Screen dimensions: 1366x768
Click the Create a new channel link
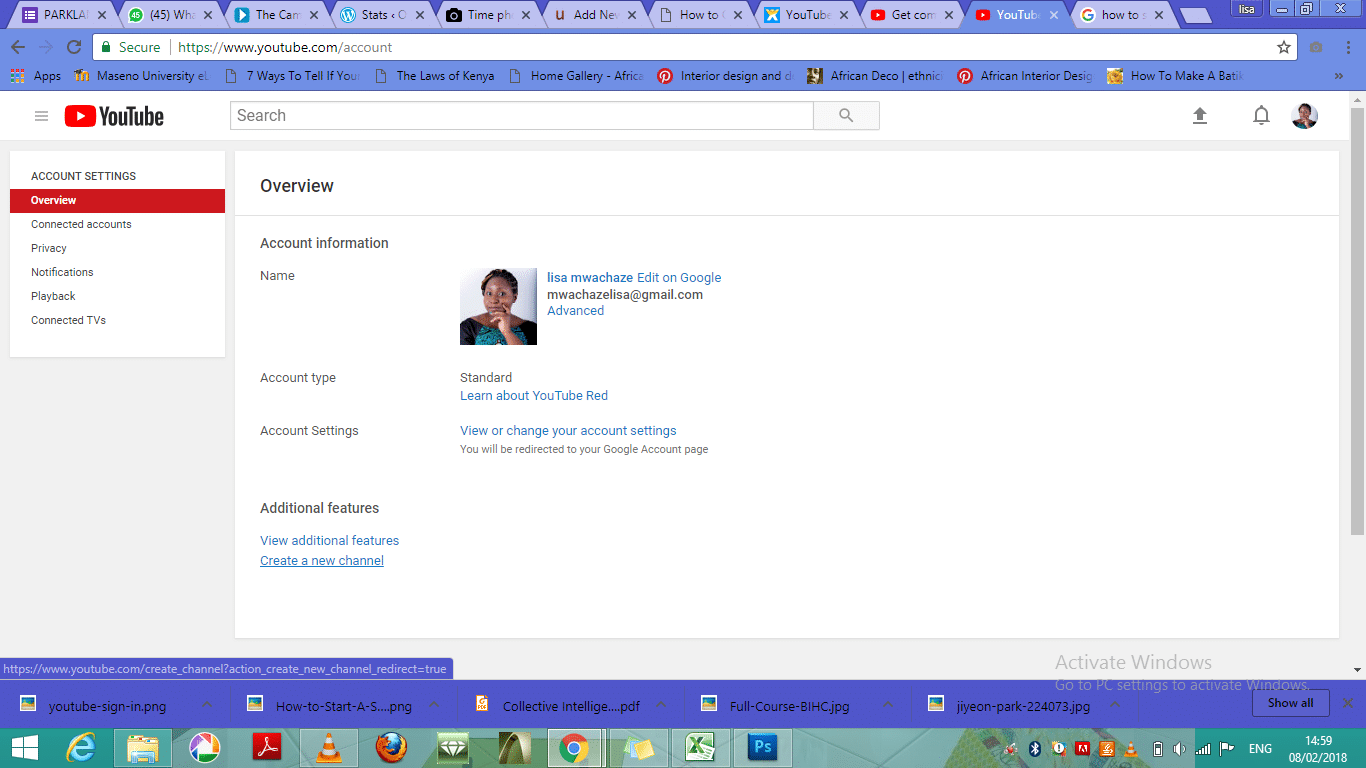[x=322, y=561]
